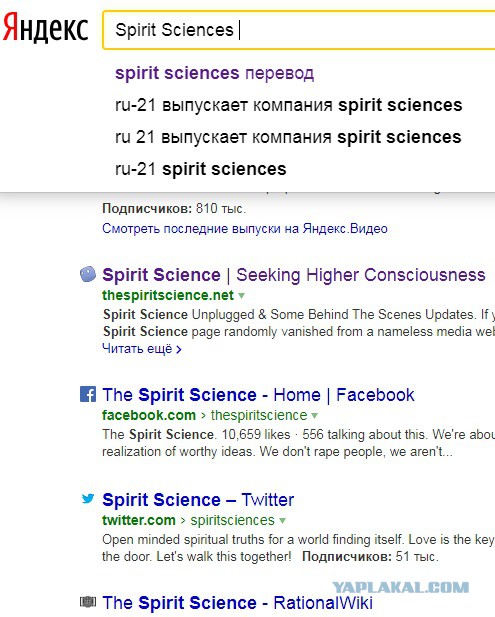Open 'Смотреть последние выпуски на Яндекс.Видео' link

tap(245, 229)
